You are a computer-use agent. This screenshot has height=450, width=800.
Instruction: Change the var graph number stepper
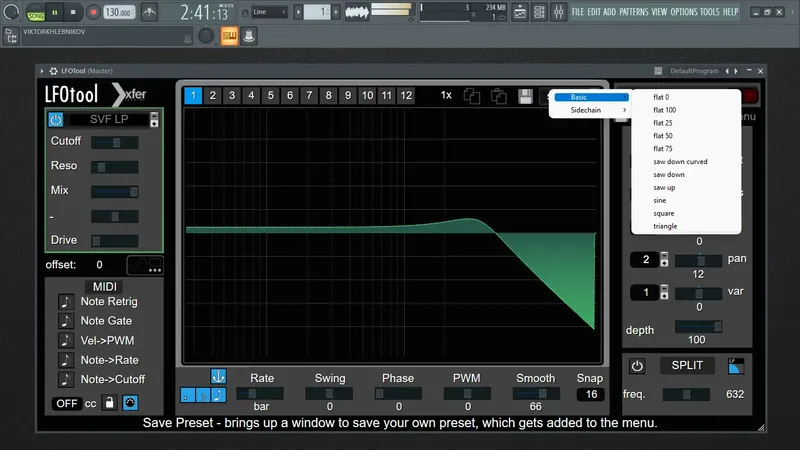[x=664, y=292]
